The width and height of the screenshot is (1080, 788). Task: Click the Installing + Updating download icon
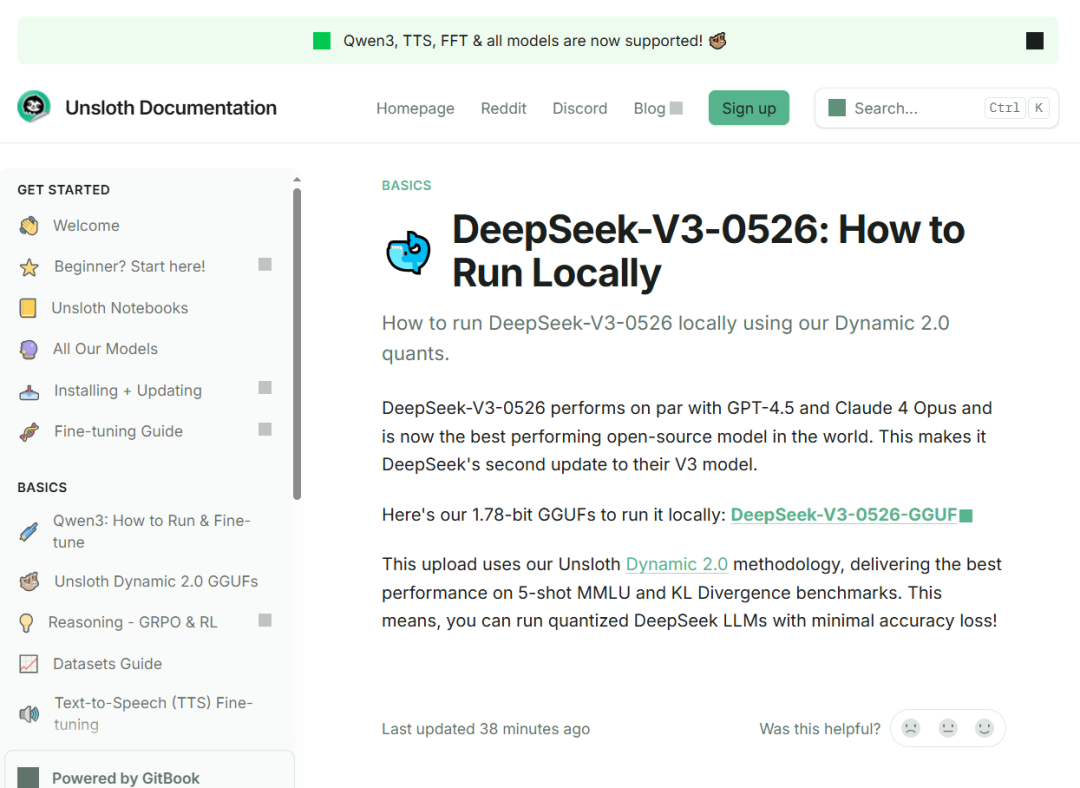29,391
